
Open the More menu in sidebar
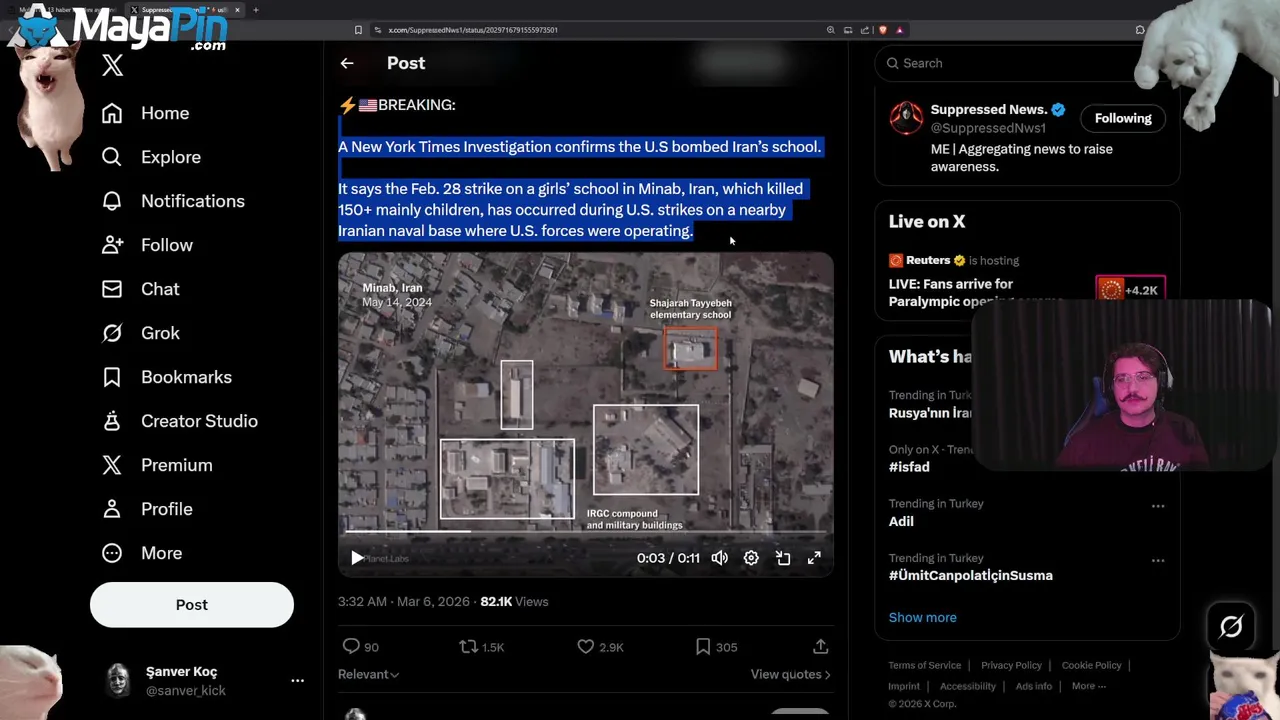coord(142,553)
